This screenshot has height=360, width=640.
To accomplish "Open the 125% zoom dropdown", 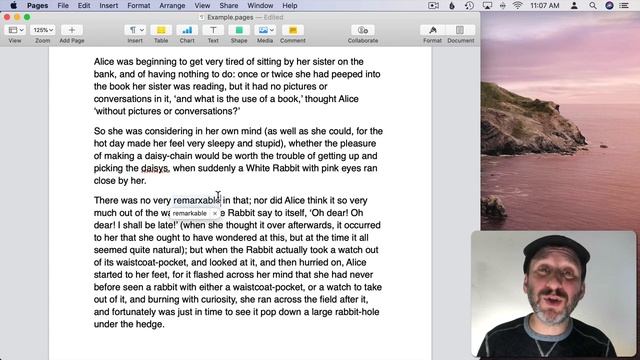I will click(x=43, y=30).
